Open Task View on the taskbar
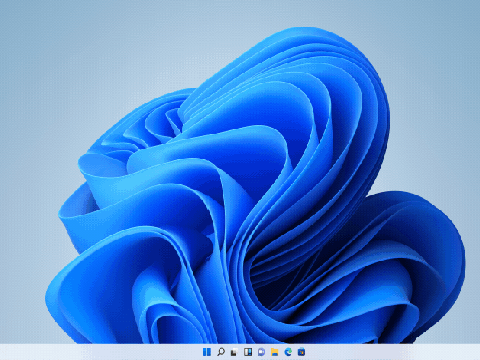Viewport: 480px width, 360px height. [234, 352]
